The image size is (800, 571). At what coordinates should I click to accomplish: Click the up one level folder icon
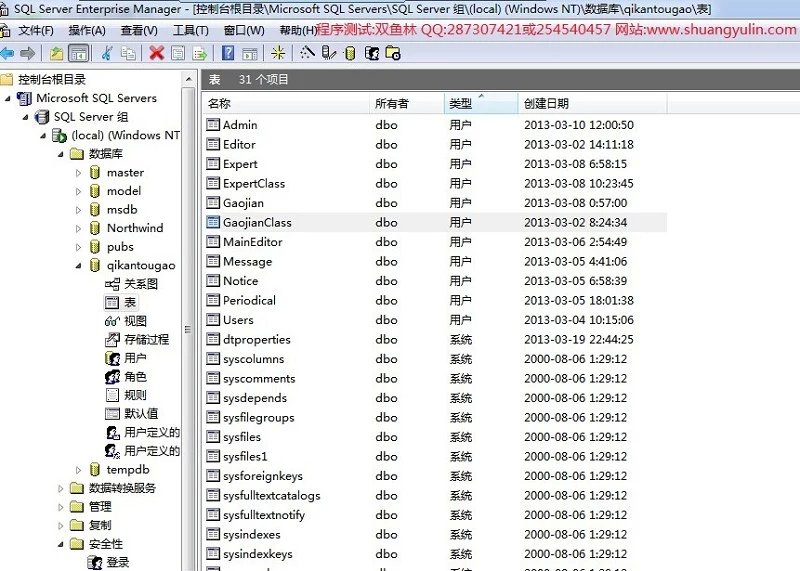[x=57, y=53]
